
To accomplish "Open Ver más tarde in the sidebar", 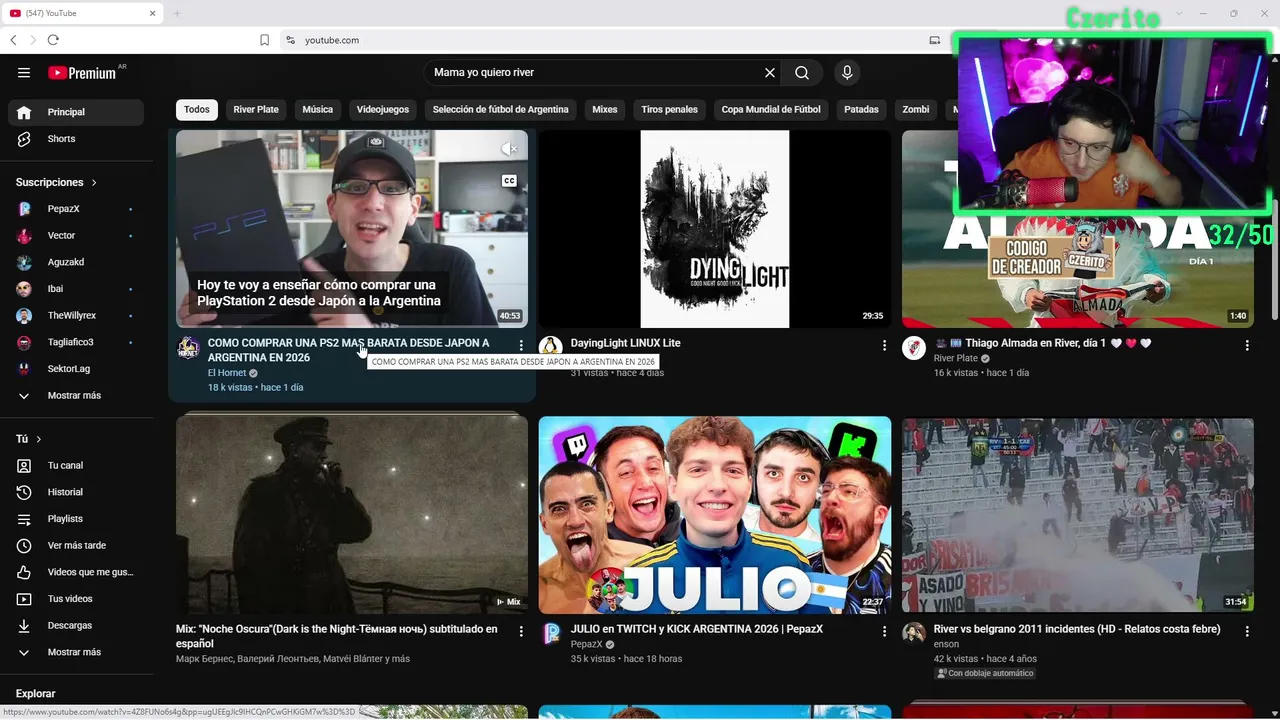I will click(x=76, y=545).
